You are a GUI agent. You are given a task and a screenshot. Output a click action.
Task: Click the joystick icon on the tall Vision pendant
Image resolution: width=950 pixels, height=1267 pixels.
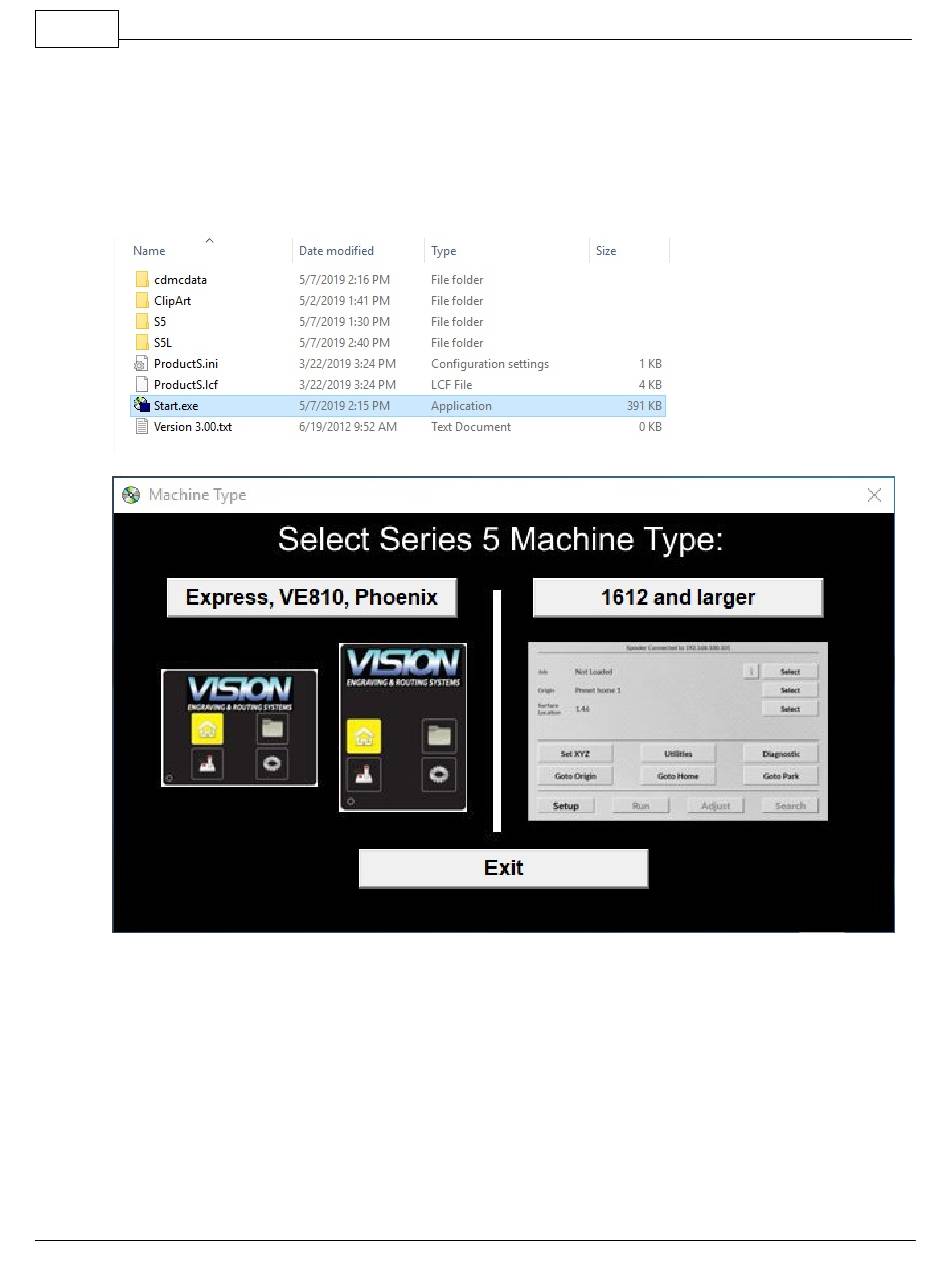pos(364,775)
